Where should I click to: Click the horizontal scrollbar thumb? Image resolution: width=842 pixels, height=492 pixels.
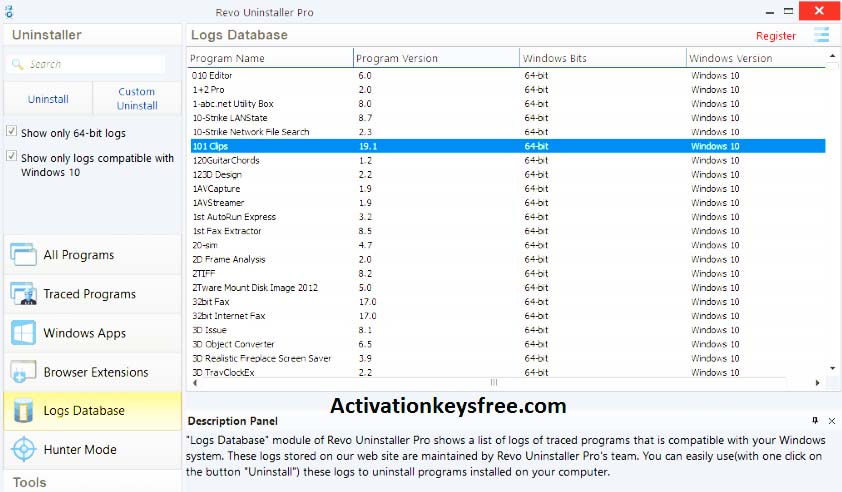pos(493,383)
